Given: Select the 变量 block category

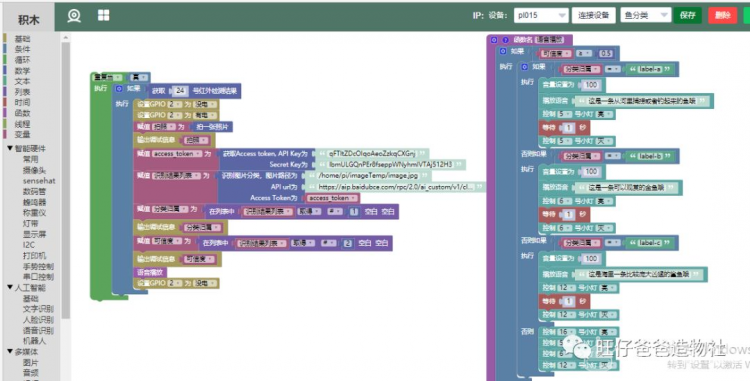Looking at the screenshot, I should click(x=22, y=134).
